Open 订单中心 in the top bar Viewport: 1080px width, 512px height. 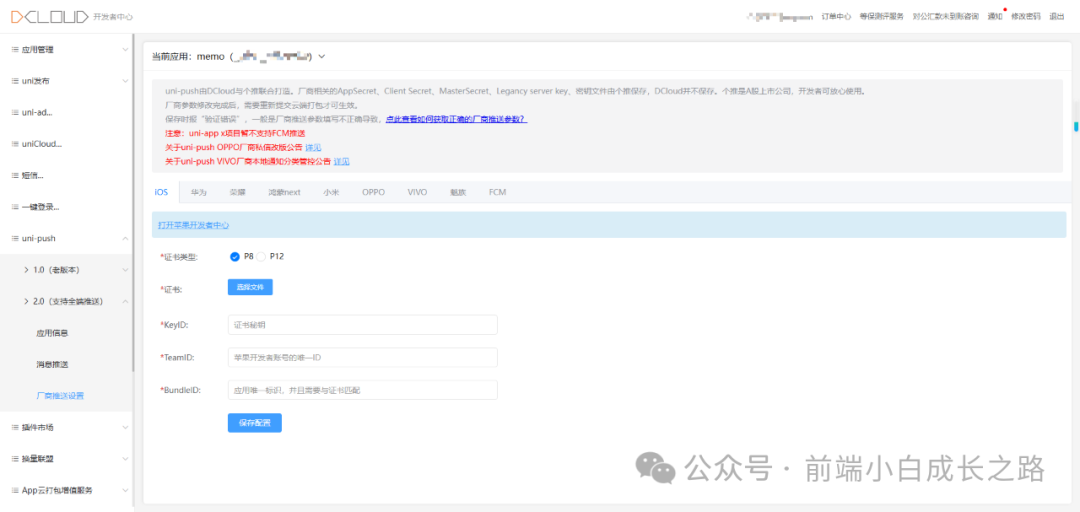(x=836, y=17)
